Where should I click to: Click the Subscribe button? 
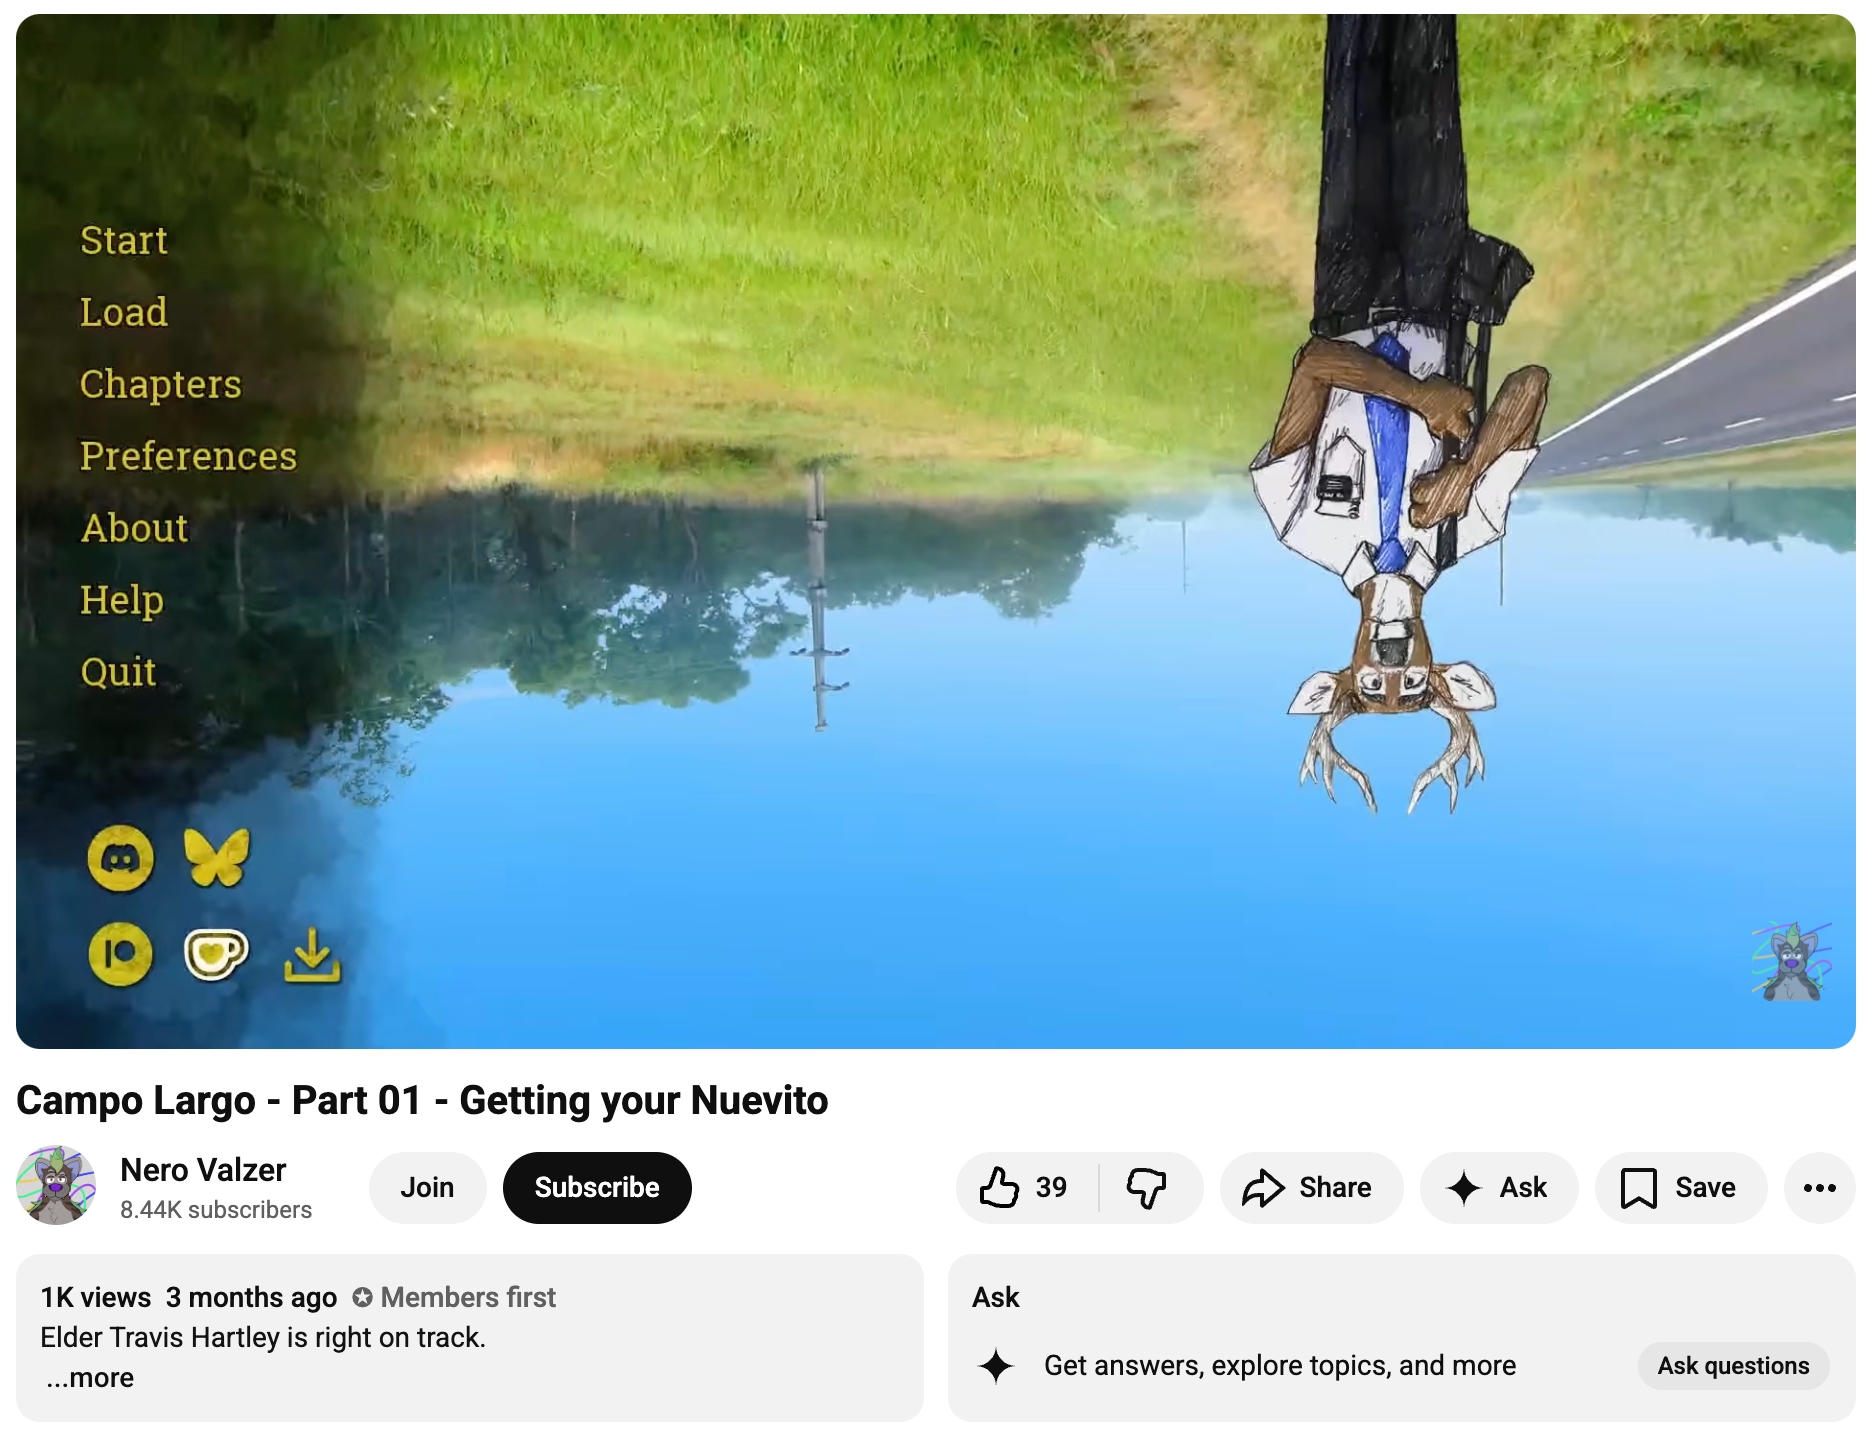click(x=597, y=1187)
